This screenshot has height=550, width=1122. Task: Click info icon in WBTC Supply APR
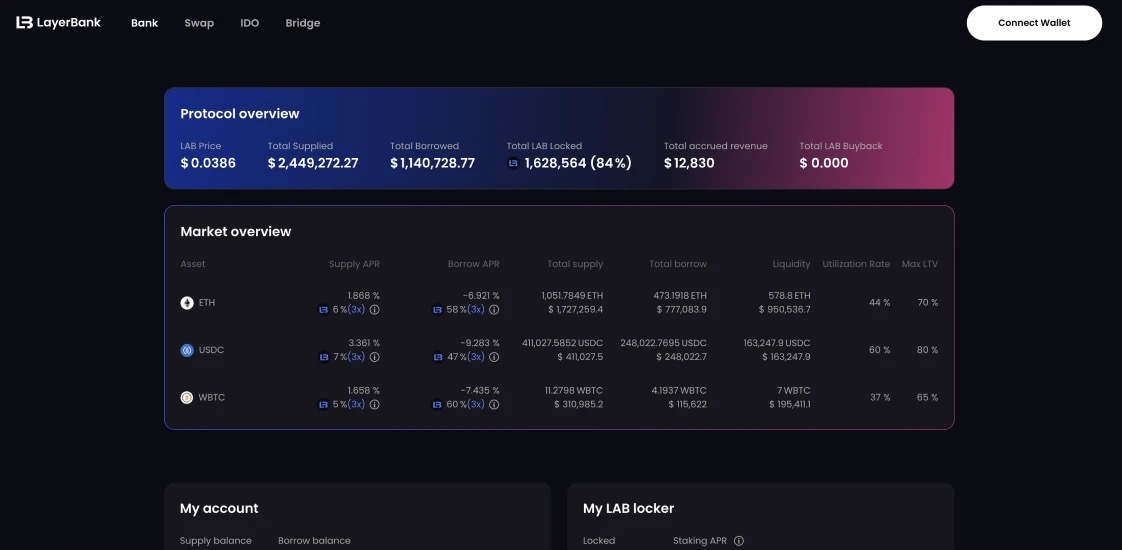point(374,404)
